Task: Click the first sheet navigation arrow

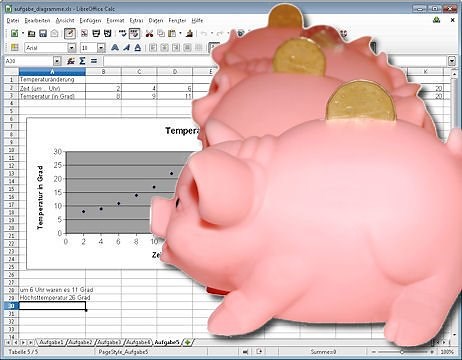Action: coord(8,342)
